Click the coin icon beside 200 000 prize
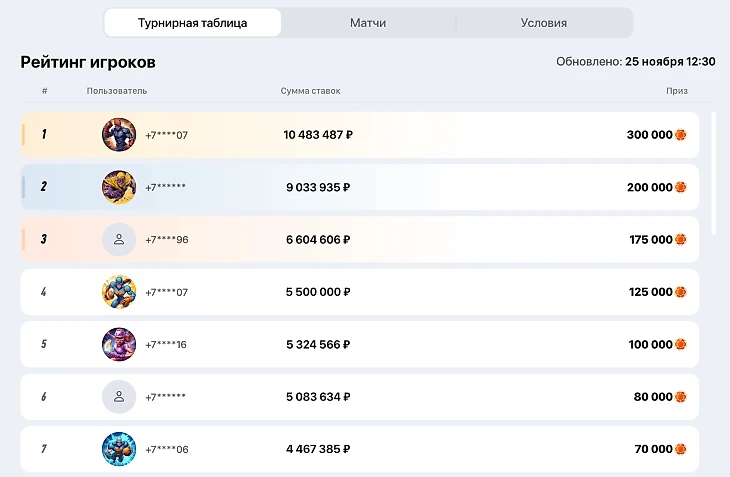Screen dimensions: 730x477 [681, 187]
